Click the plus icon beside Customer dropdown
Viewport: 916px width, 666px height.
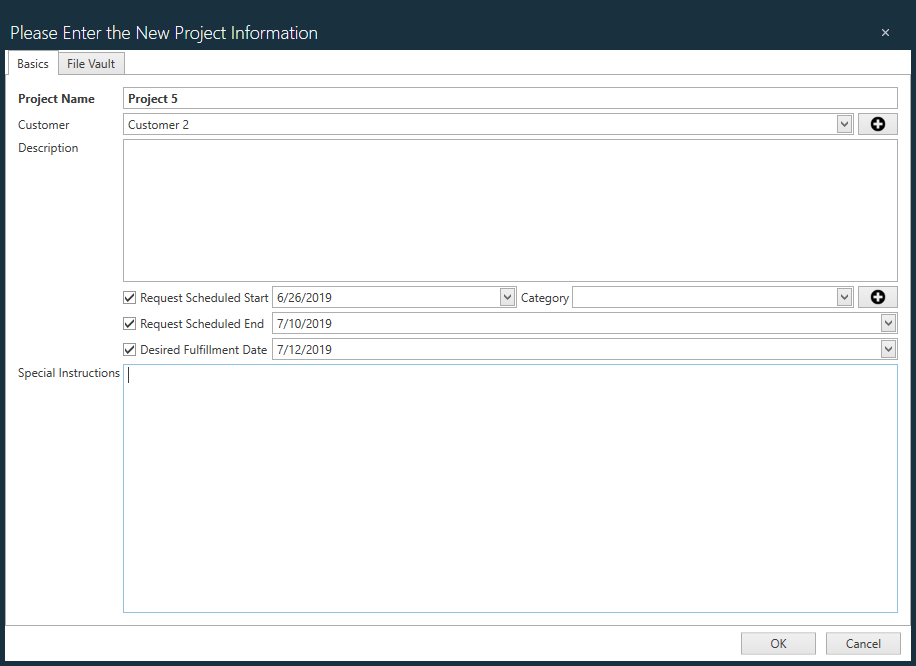pyautogui.click(x=877, y=123)
